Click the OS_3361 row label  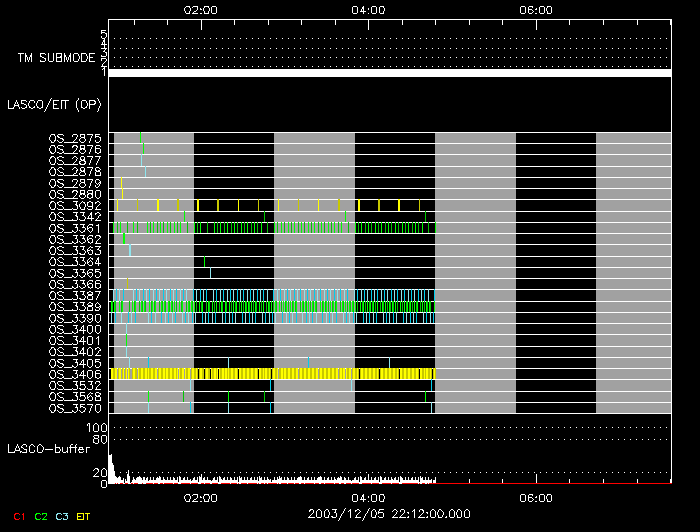75,228
